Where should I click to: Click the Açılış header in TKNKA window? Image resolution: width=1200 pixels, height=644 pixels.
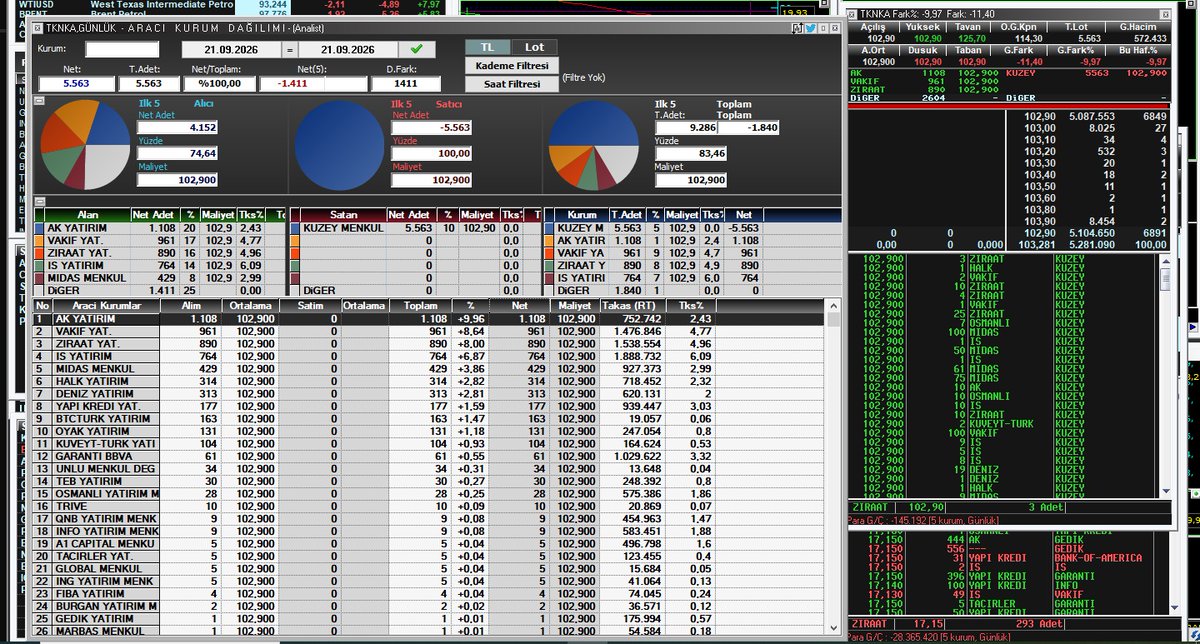(873, 27)
